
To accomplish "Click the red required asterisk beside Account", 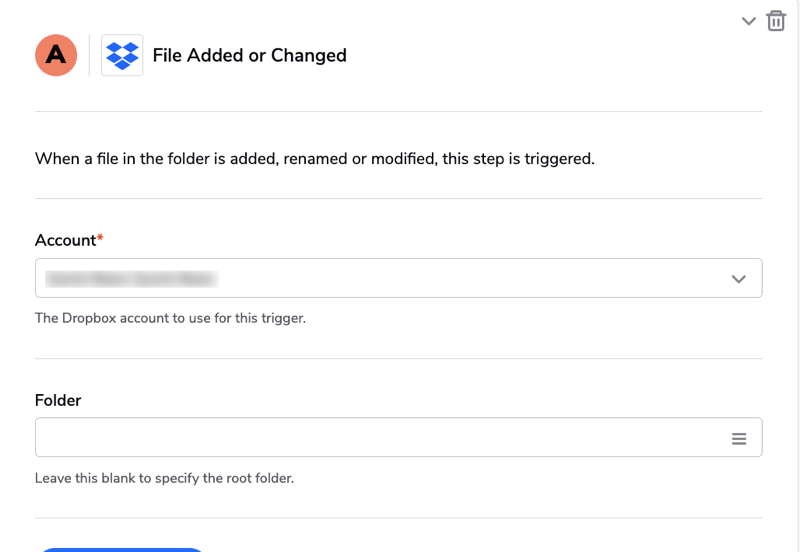I will pos(100,238).
